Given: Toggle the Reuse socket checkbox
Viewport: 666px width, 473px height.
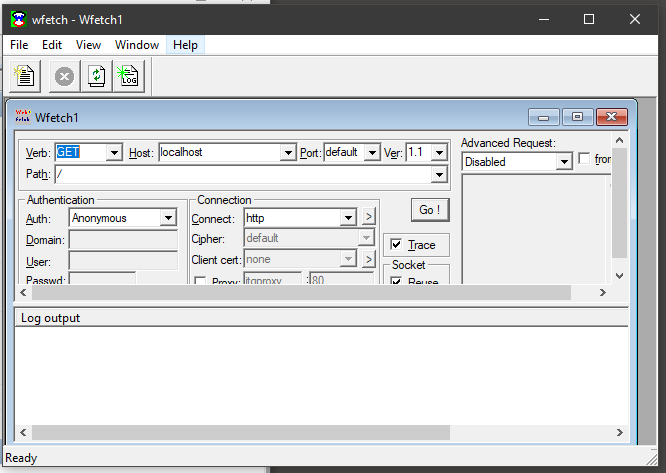Looking at the screenshot, I should [396, 280].
